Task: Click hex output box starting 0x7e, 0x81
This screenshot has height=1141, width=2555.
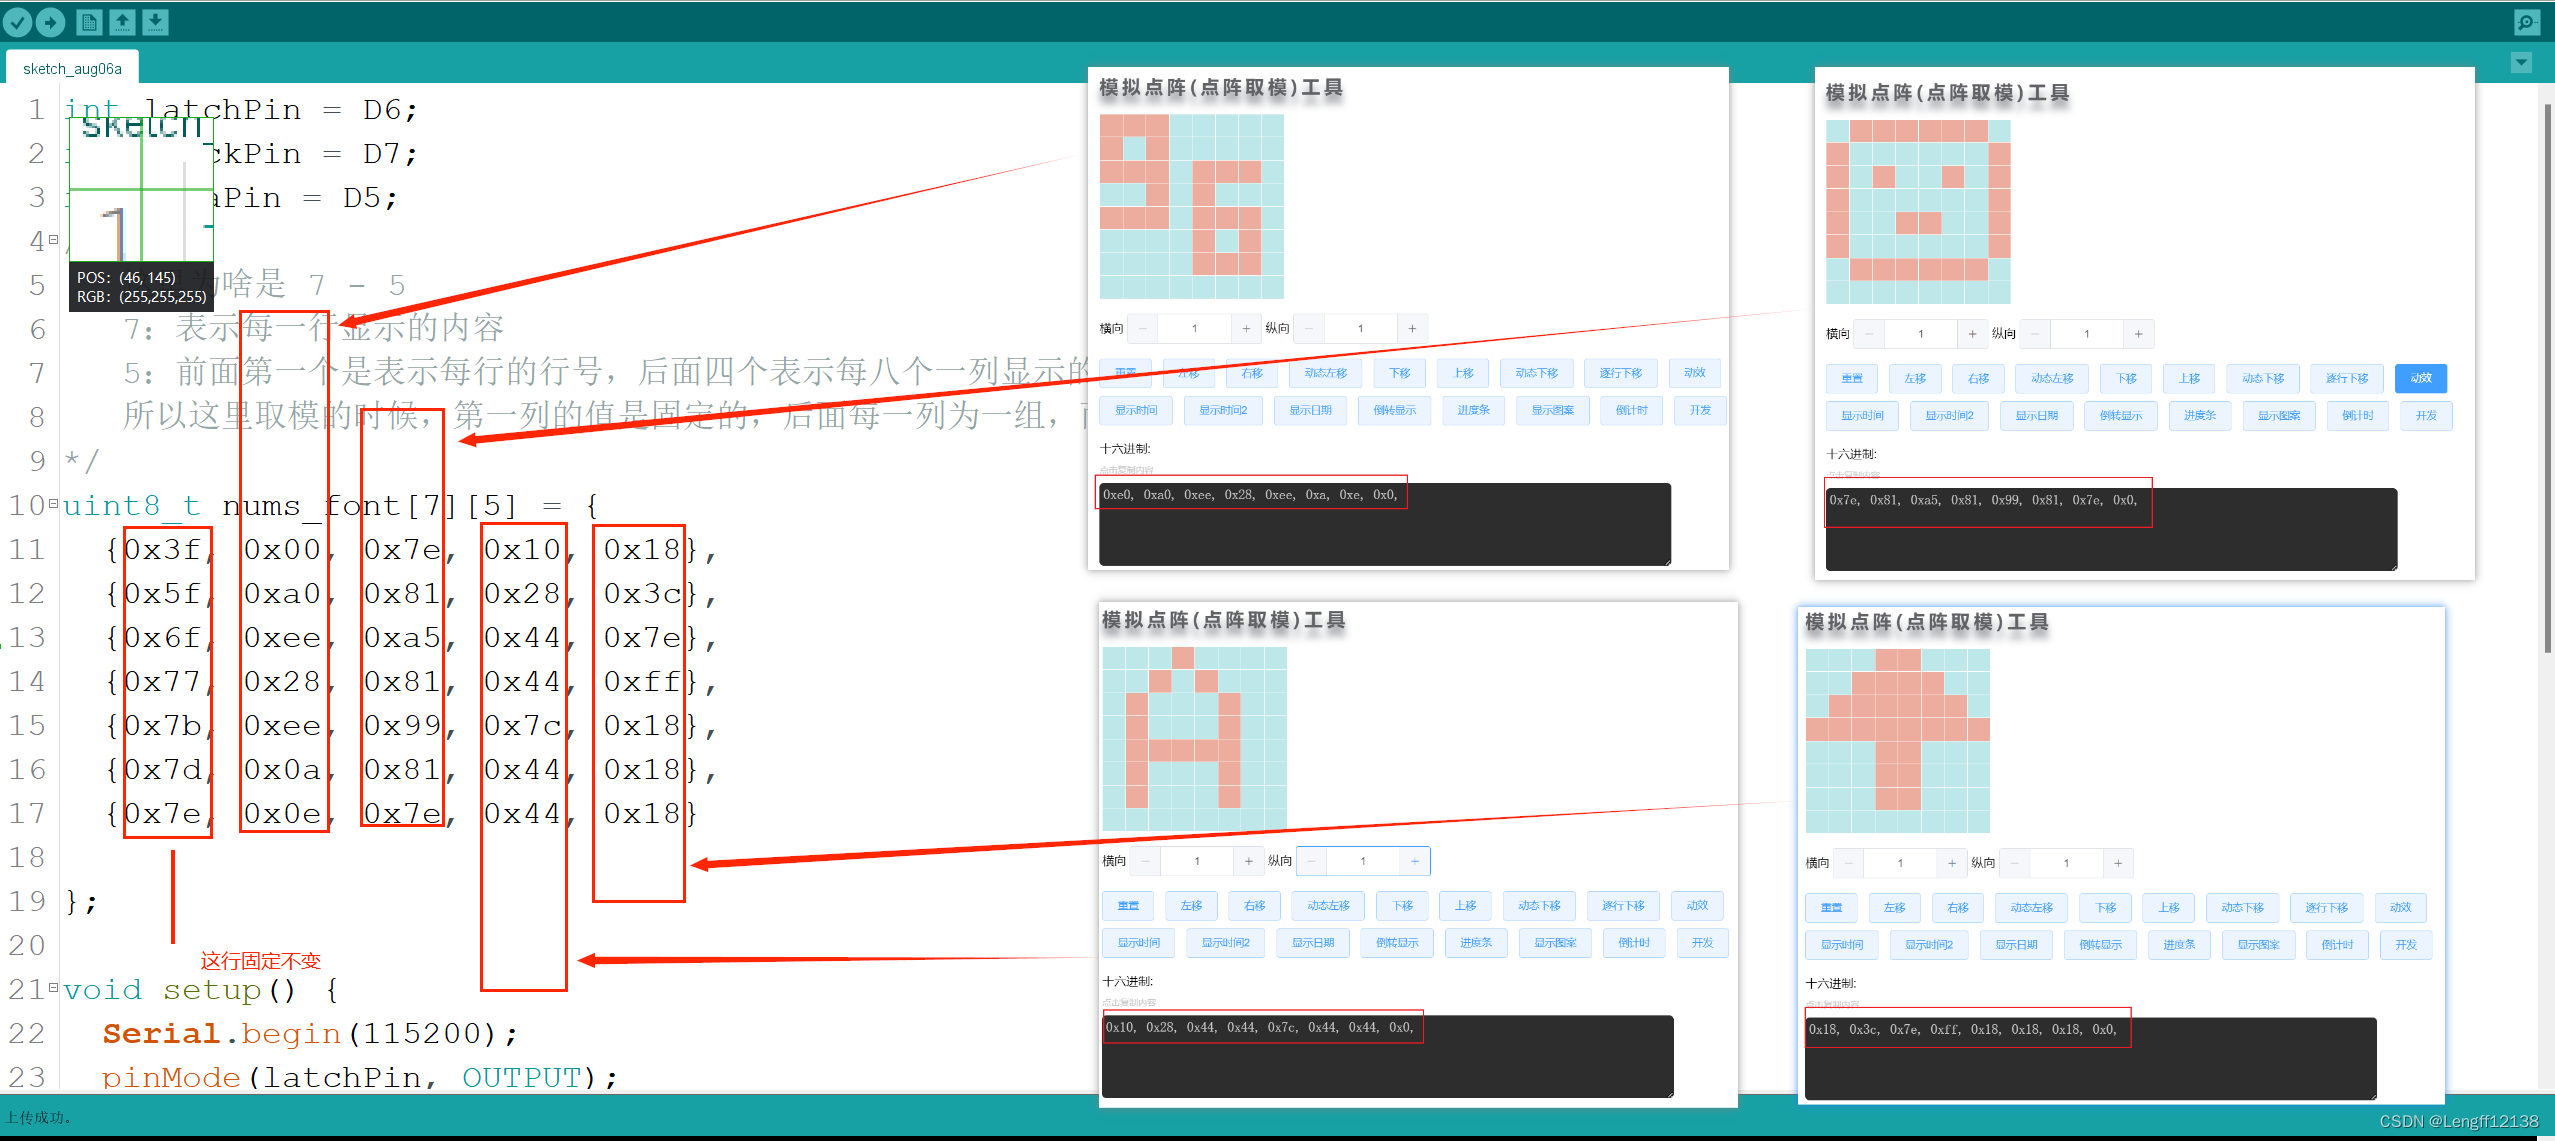Action: point(2110,528)
